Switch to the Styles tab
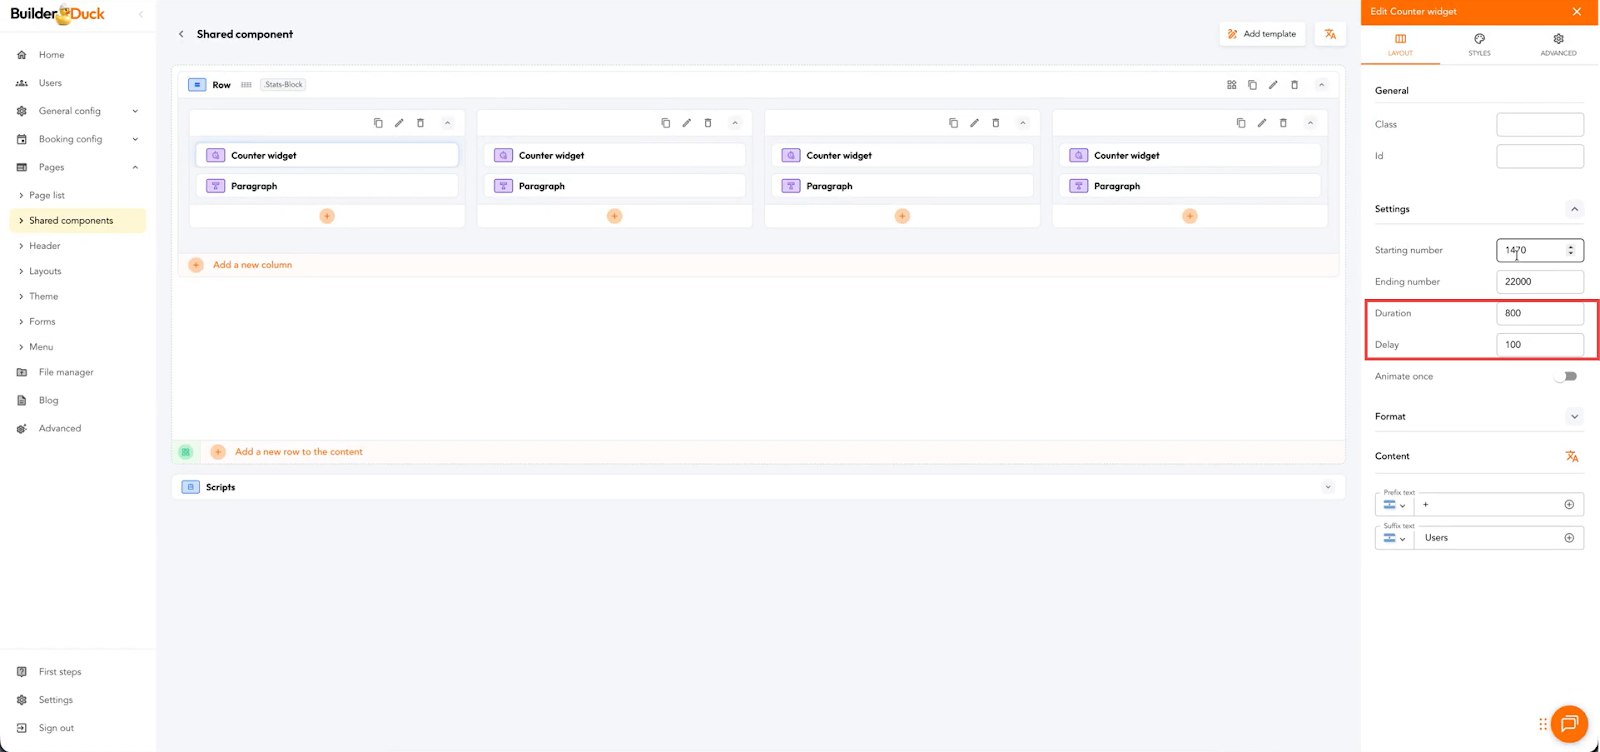Image resolution: width=1600 pixels, height=752 pixels. tap(1479, 44)
